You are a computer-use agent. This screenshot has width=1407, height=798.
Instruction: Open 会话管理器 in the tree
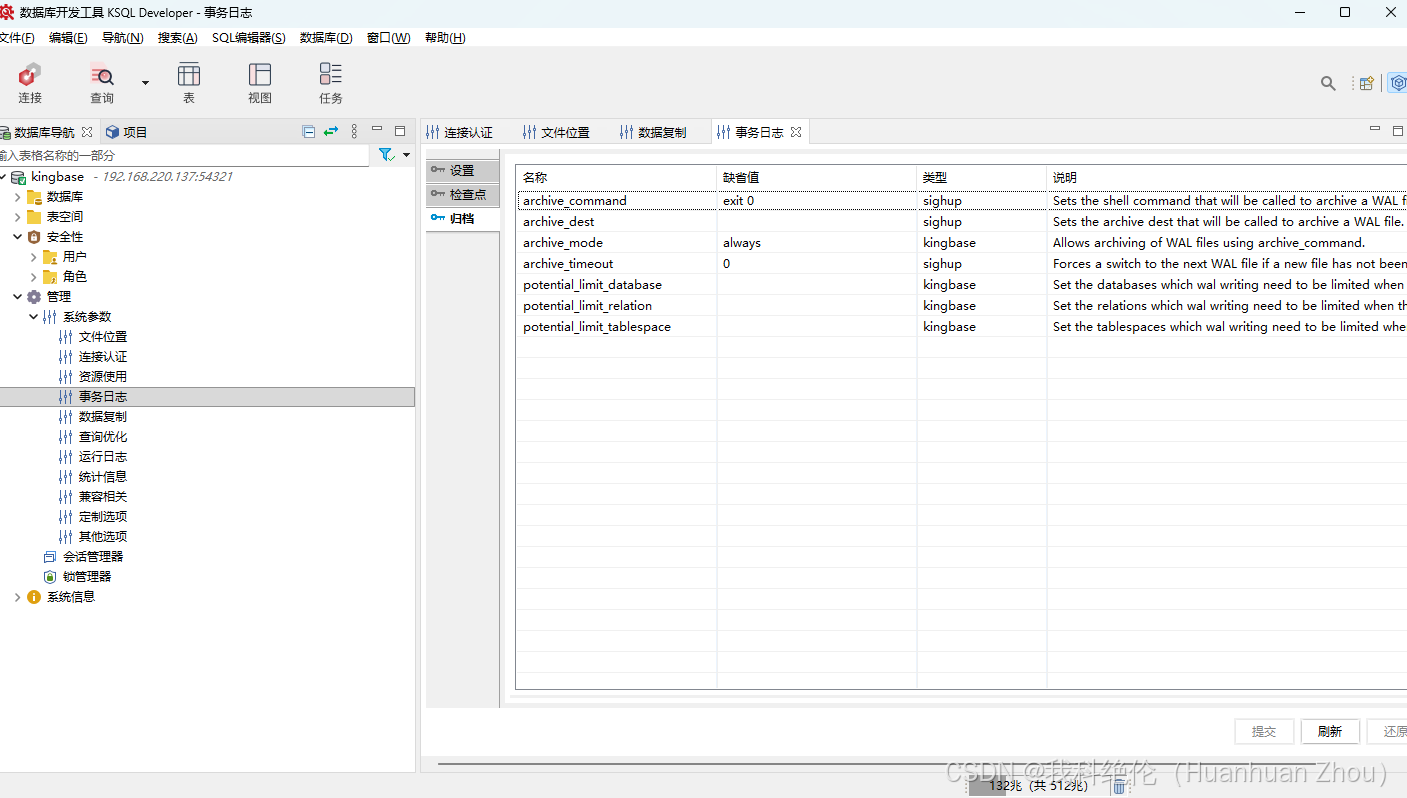pos(93,557)
